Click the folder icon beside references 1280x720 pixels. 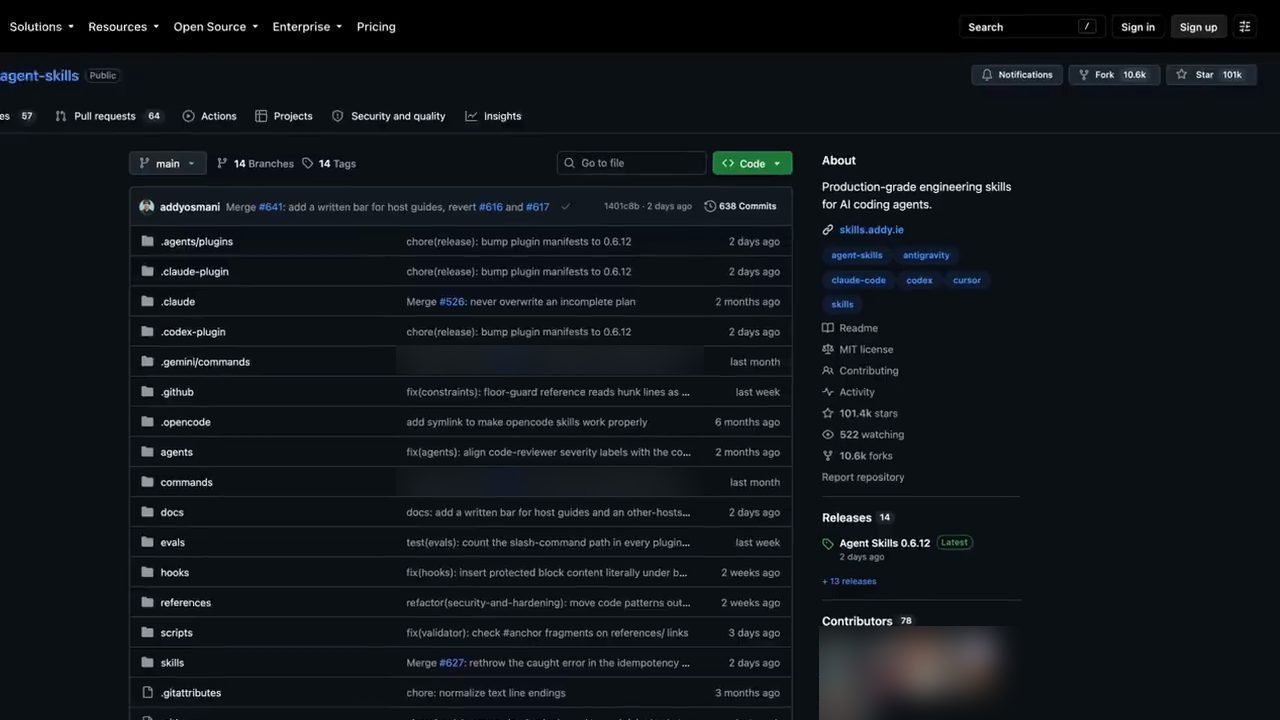tap(147, 602)
